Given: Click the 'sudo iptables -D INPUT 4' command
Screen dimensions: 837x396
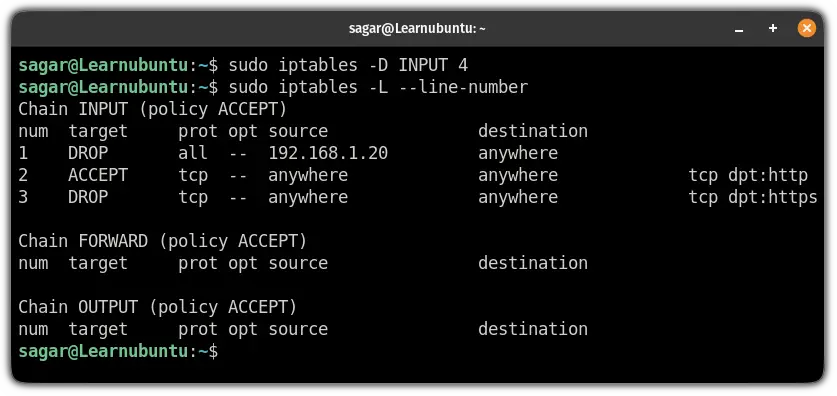Looking at the screenshot, I should coord(348,66).
